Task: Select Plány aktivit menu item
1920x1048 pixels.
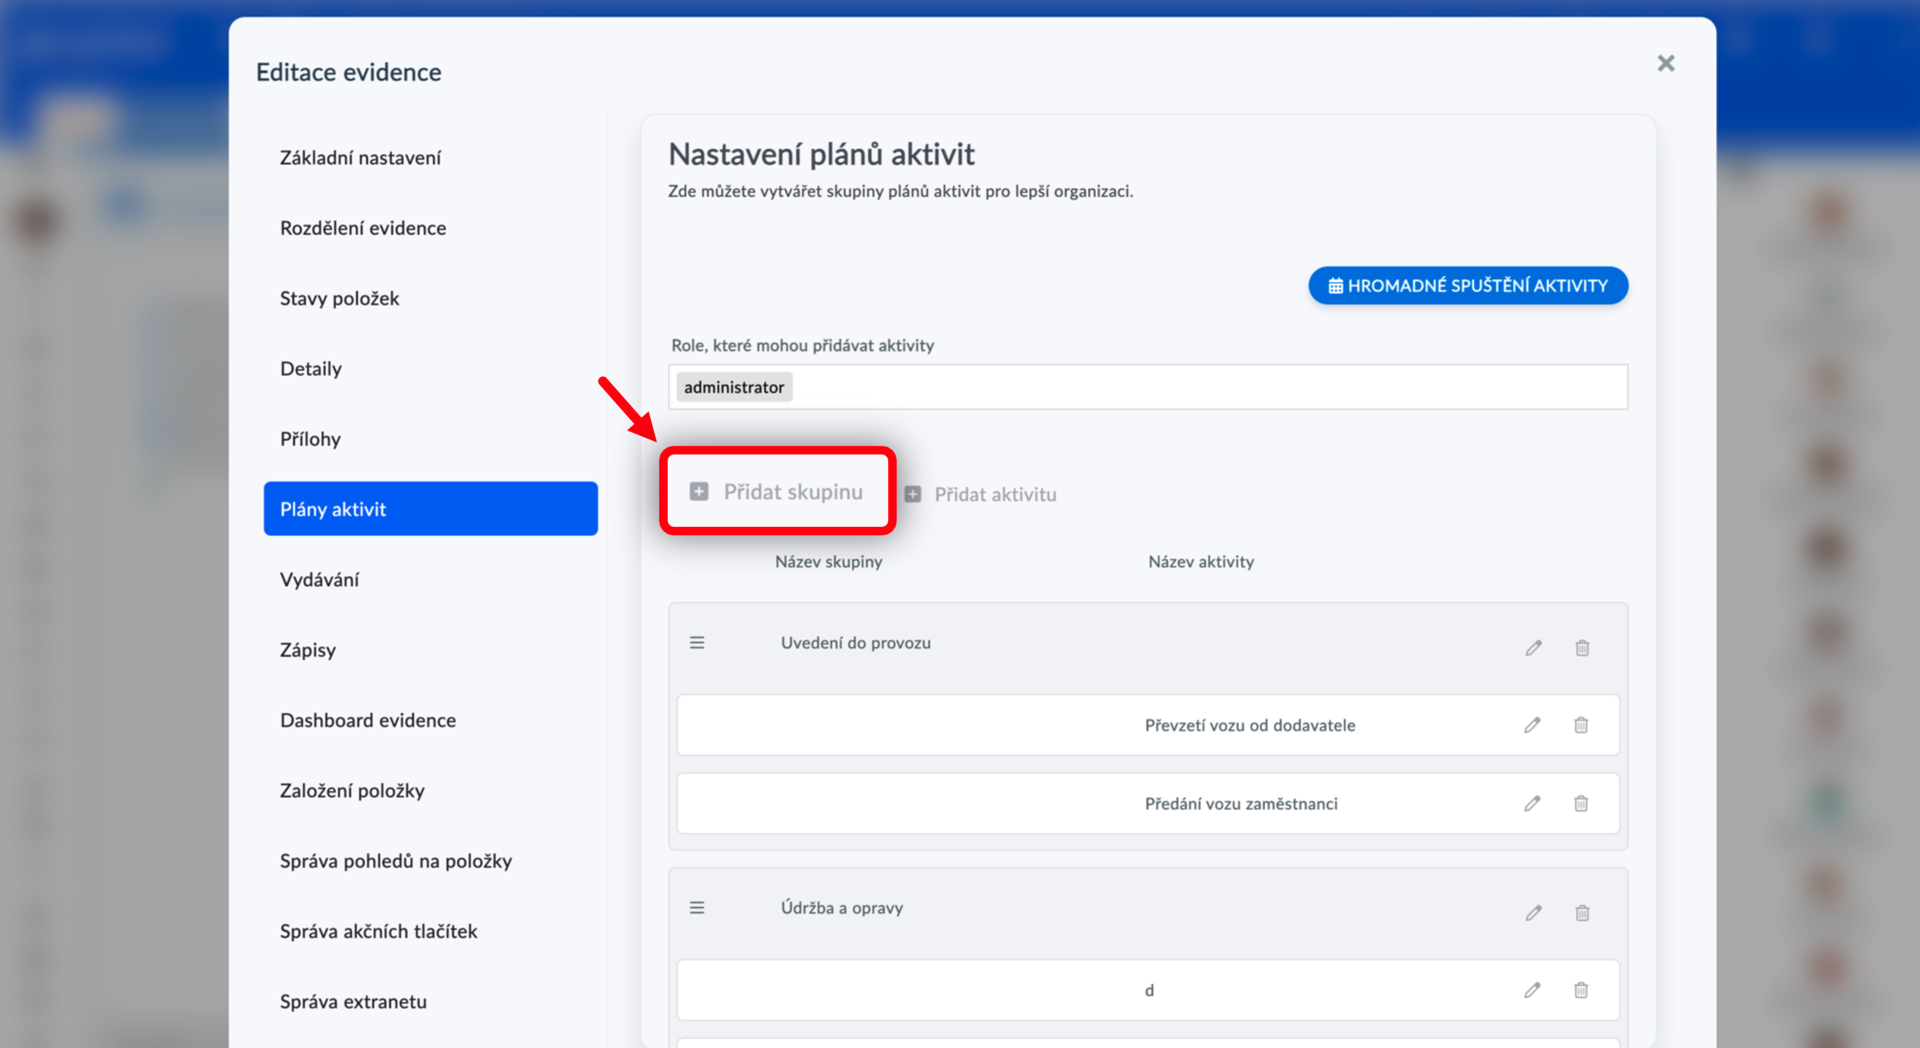Action: pos(430,509)
